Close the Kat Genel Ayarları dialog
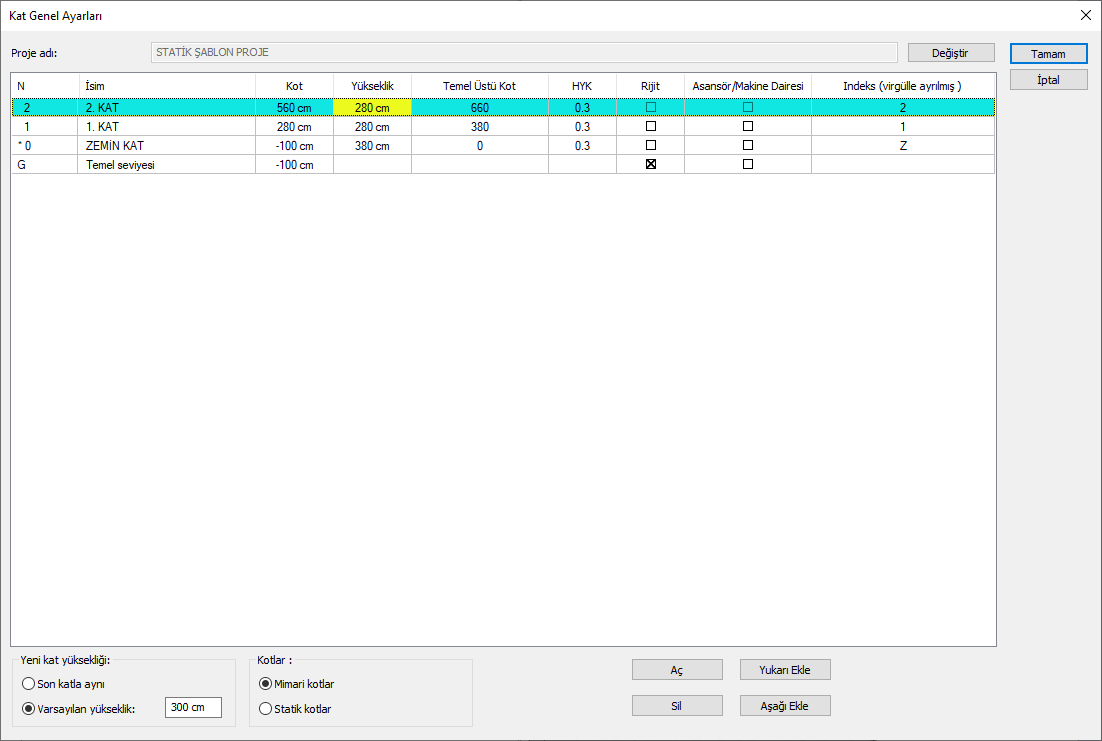 (x=1085, y=15)
